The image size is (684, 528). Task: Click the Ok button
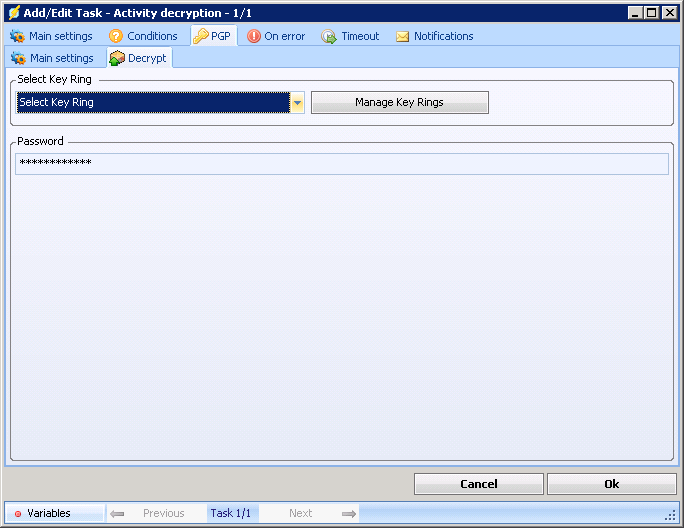point(611,484)
